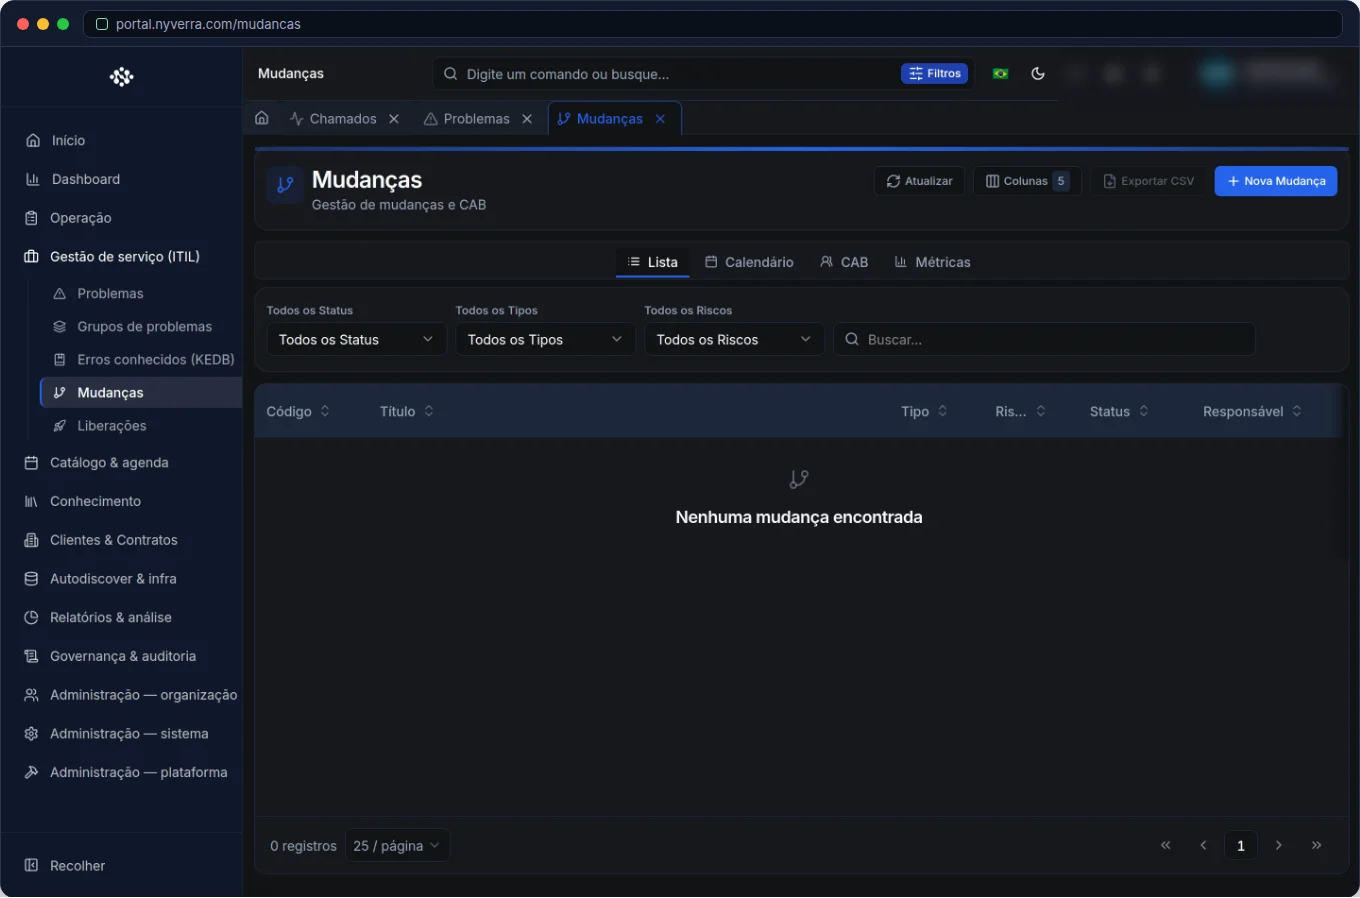Expand Catálogo & agenda section
Image resolution: width=1360 pixels, height=898 pixels.
(121, 463)
